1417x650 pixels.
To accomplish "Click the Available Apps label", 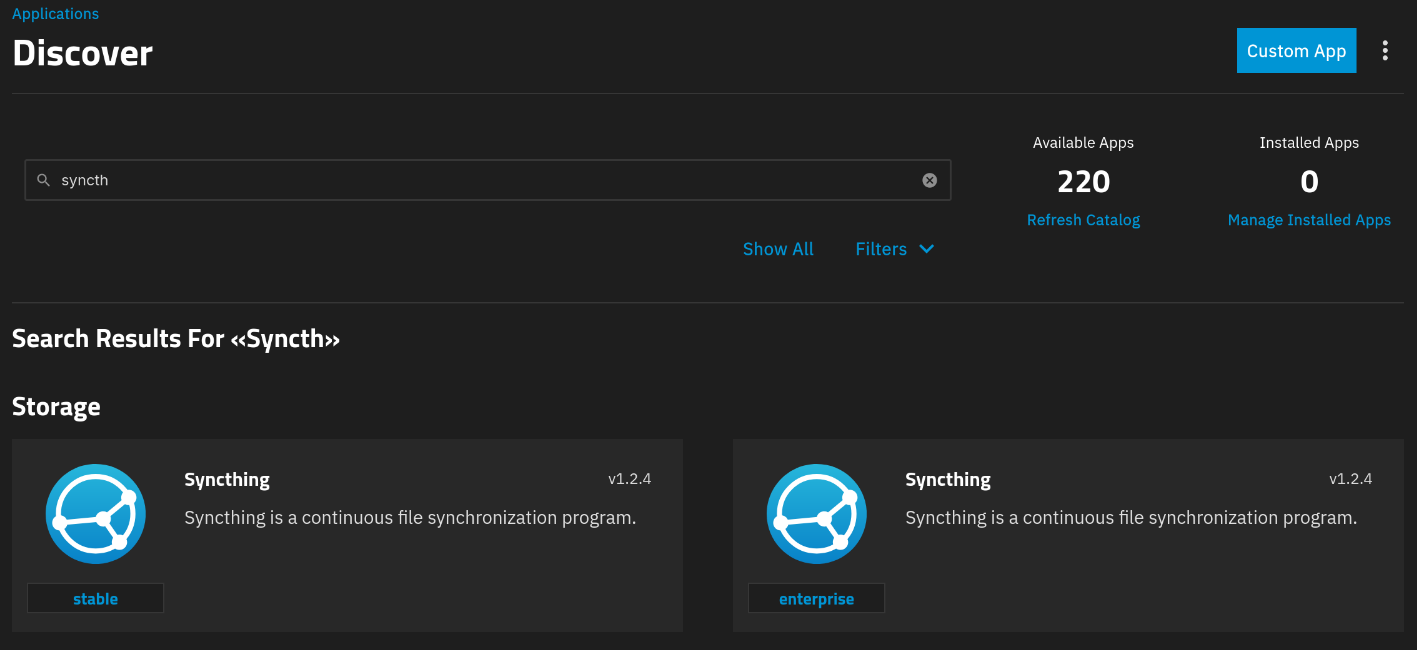I will [1083, 143].
